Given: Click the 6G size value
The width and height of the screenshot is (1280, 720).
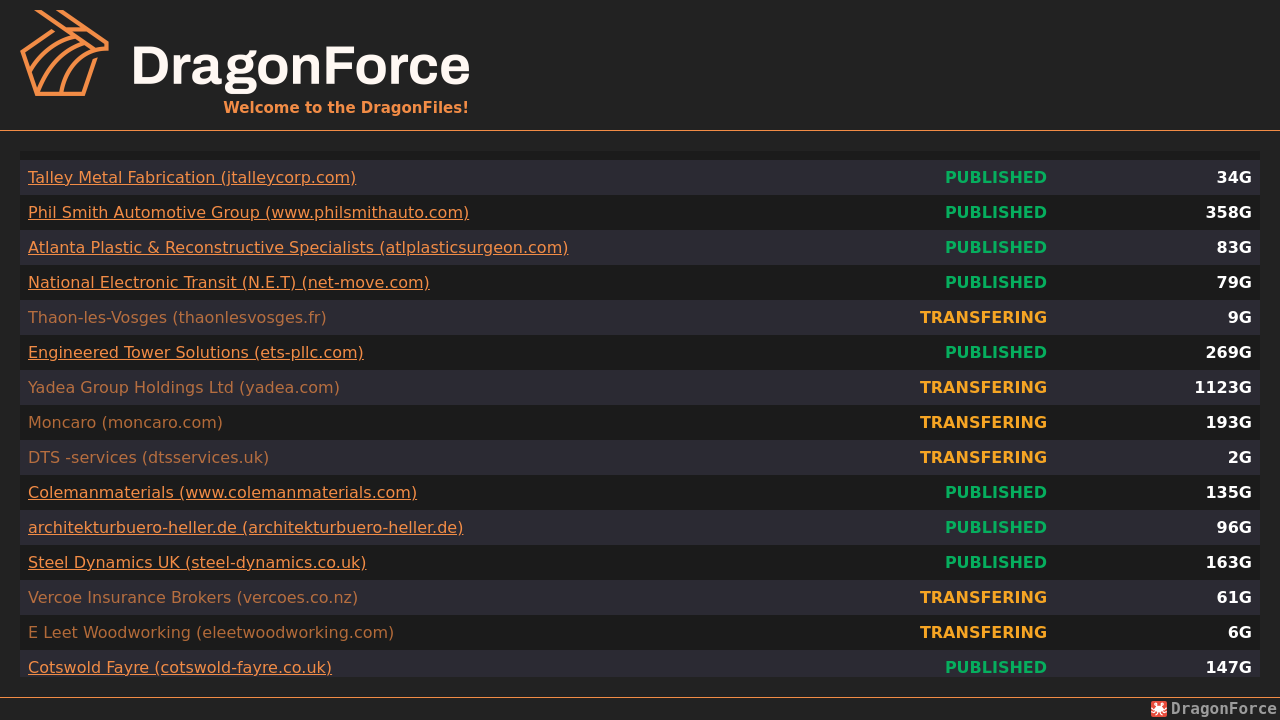Looking at the screenshot, I should pyautogui.click(x=1240, y=632).
